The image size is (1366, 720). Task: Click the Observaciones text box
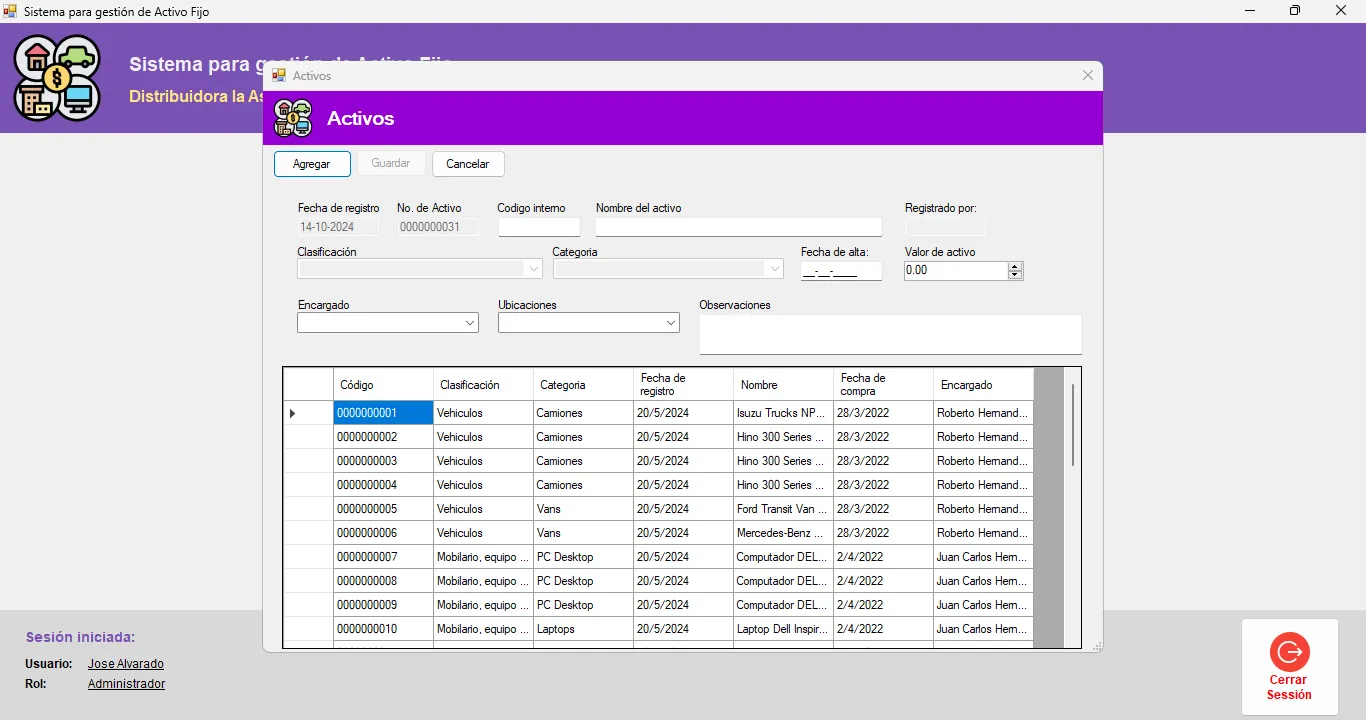[890, 334]
